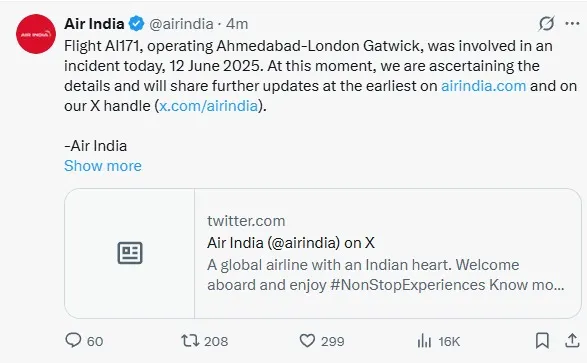
Task: Click the reply speech bubble icon
Action: (x=73, y=340)
